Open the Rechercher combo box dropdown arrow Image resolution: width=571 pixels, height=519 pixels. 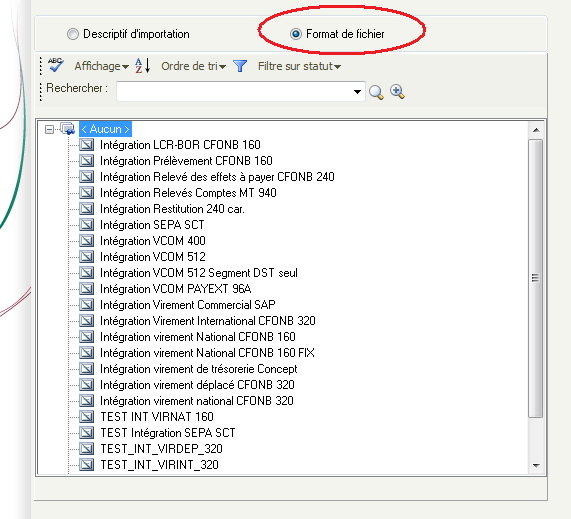point(357,92)
